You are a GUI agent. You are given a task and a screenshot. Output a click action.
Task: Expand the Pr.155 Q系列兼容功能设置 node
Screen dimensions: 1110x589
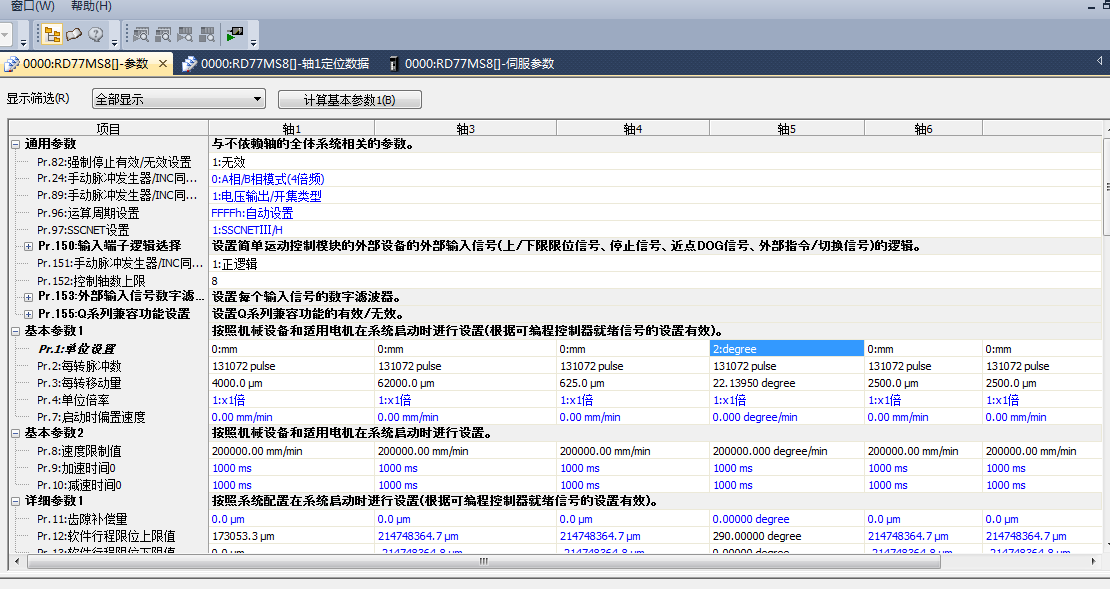tap(29, 314)
